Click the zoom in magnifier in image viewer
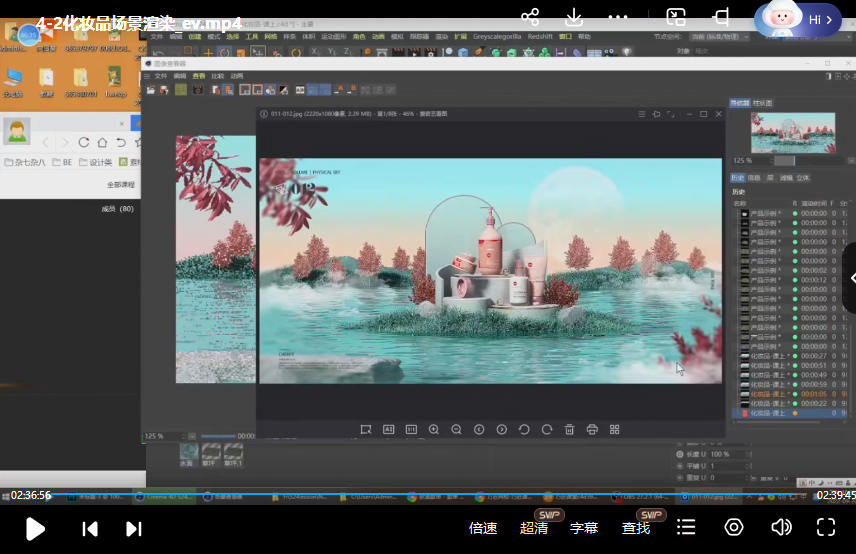856x554 pixels. coord(434,429)
